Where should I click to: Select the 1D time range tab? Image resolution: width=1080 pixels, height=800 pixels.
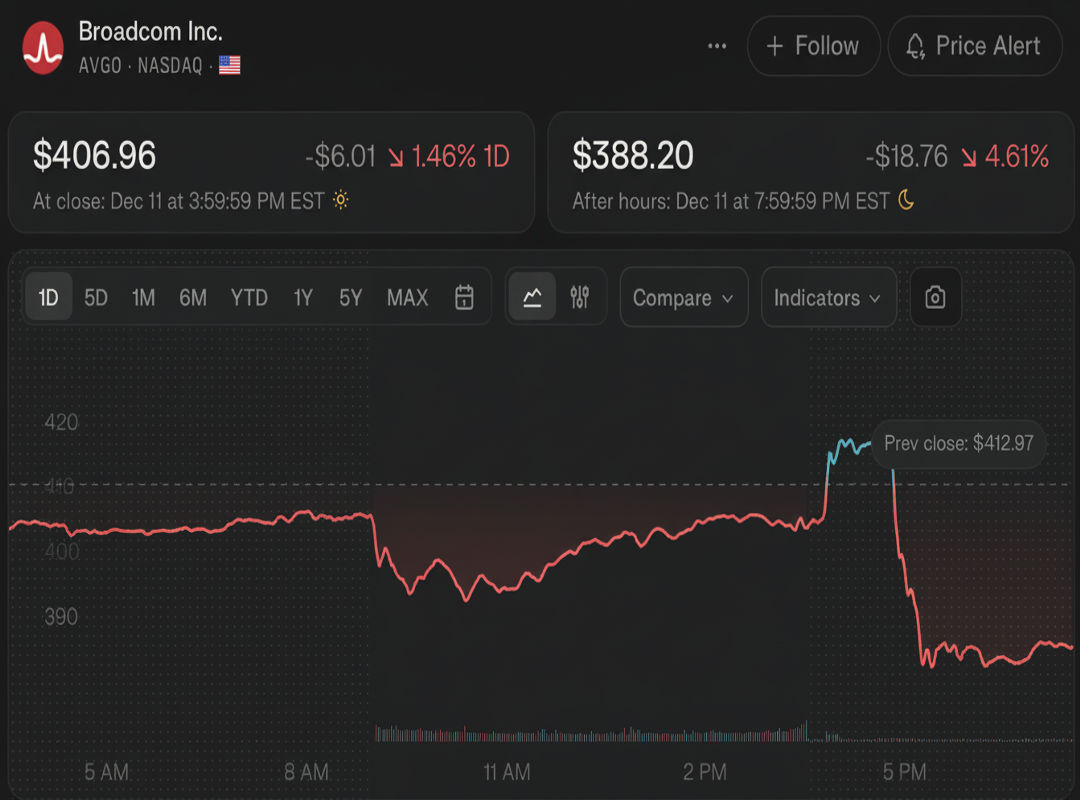click(48, 297)
